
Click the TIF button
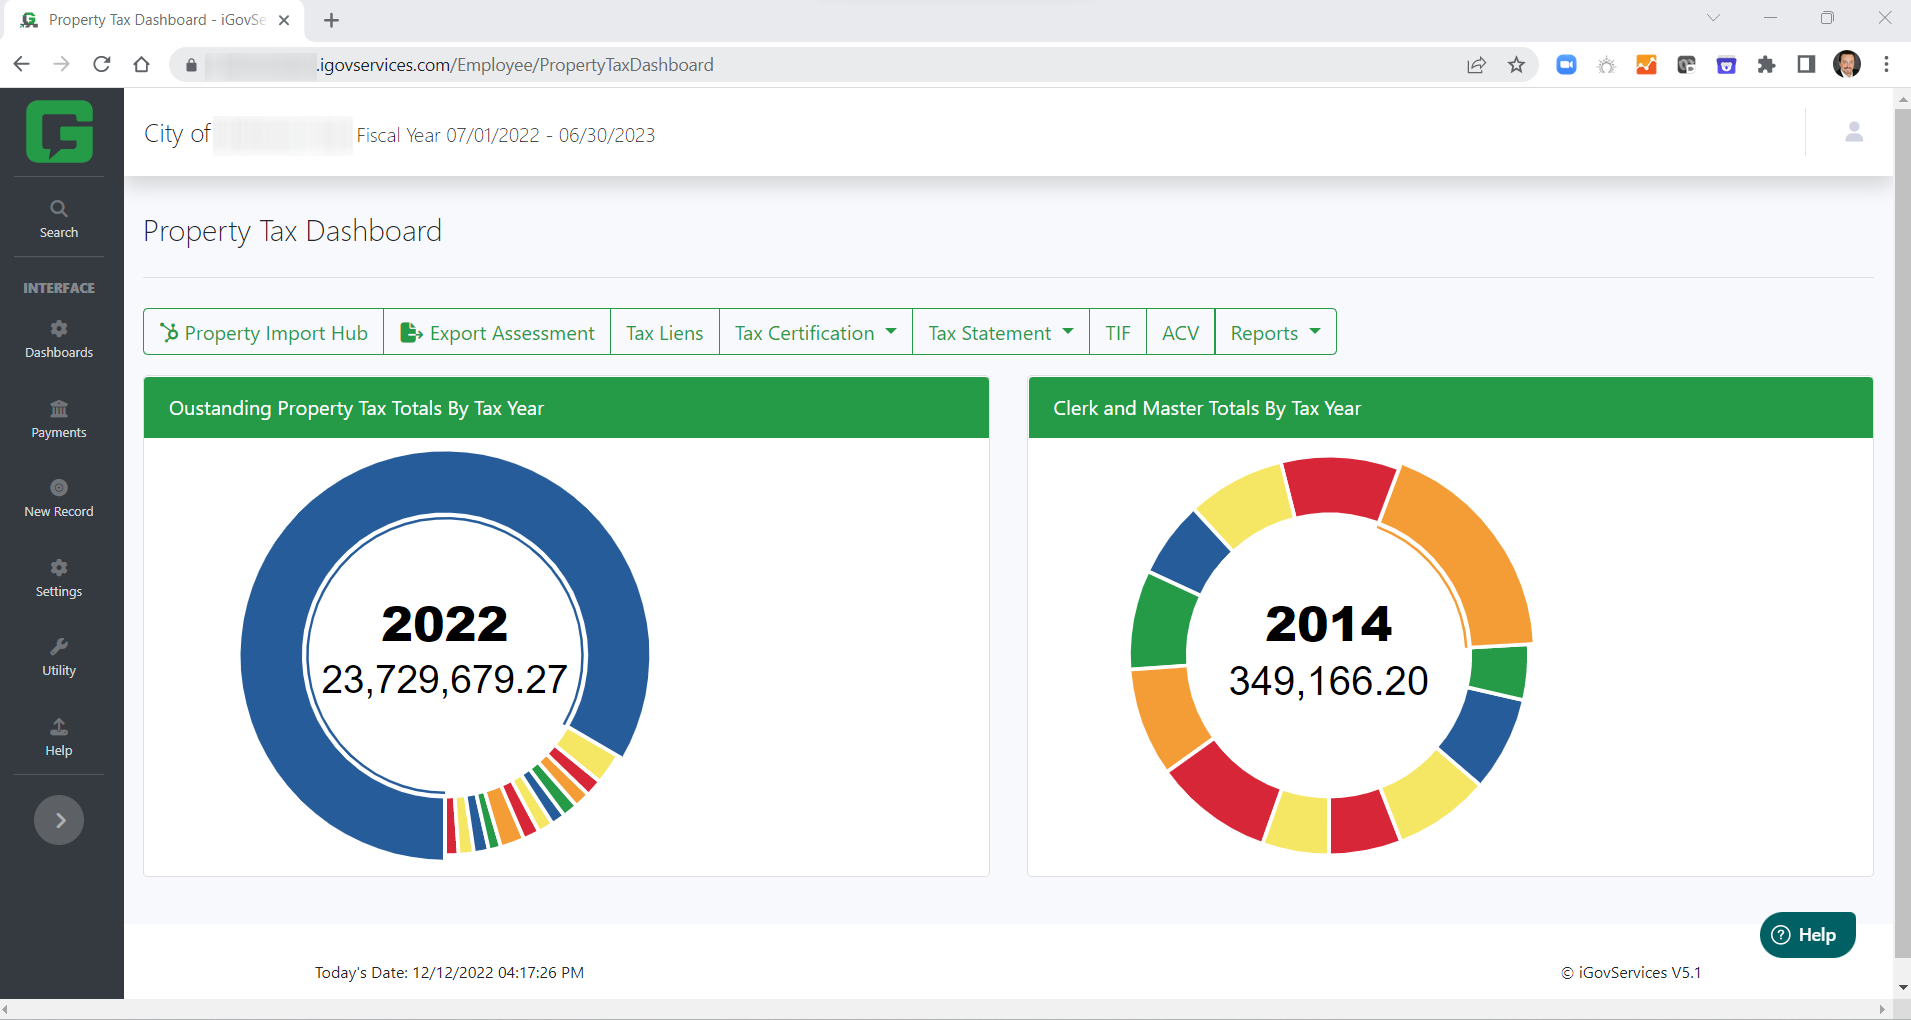1117,332
